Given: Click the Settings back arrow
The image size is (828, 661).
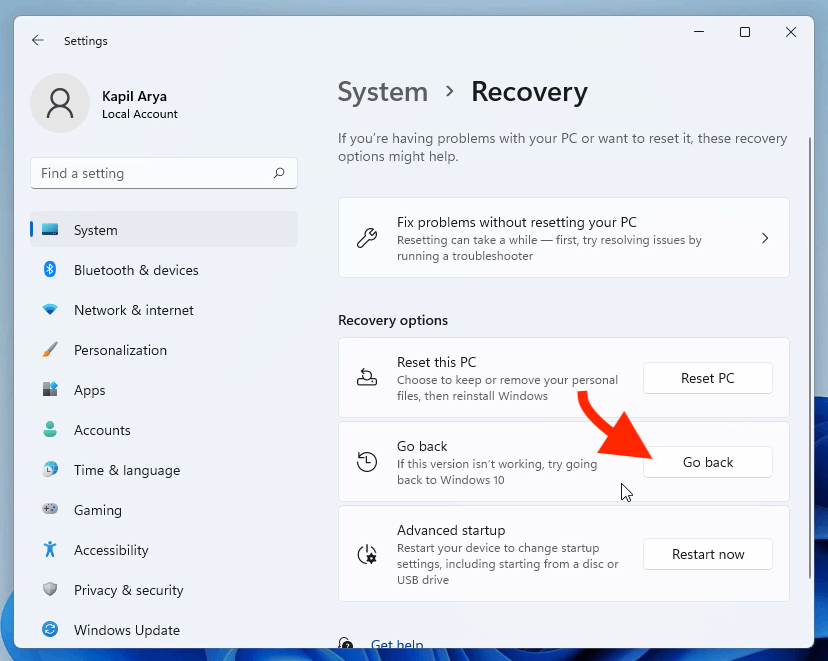Looking at the screenshot, I should click(38, 40).
